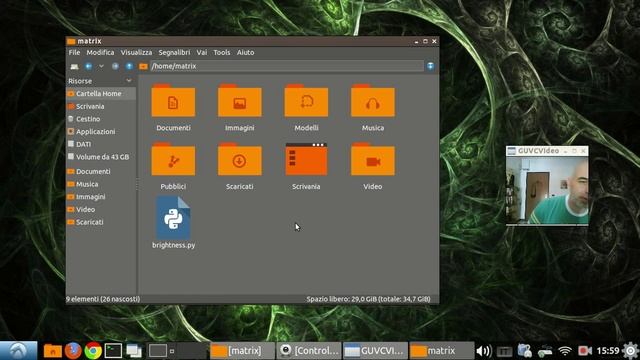Select the Scaricati folder in file view
Image resolution: width=640 pixels, height=360 pixels.
point(240,159)
